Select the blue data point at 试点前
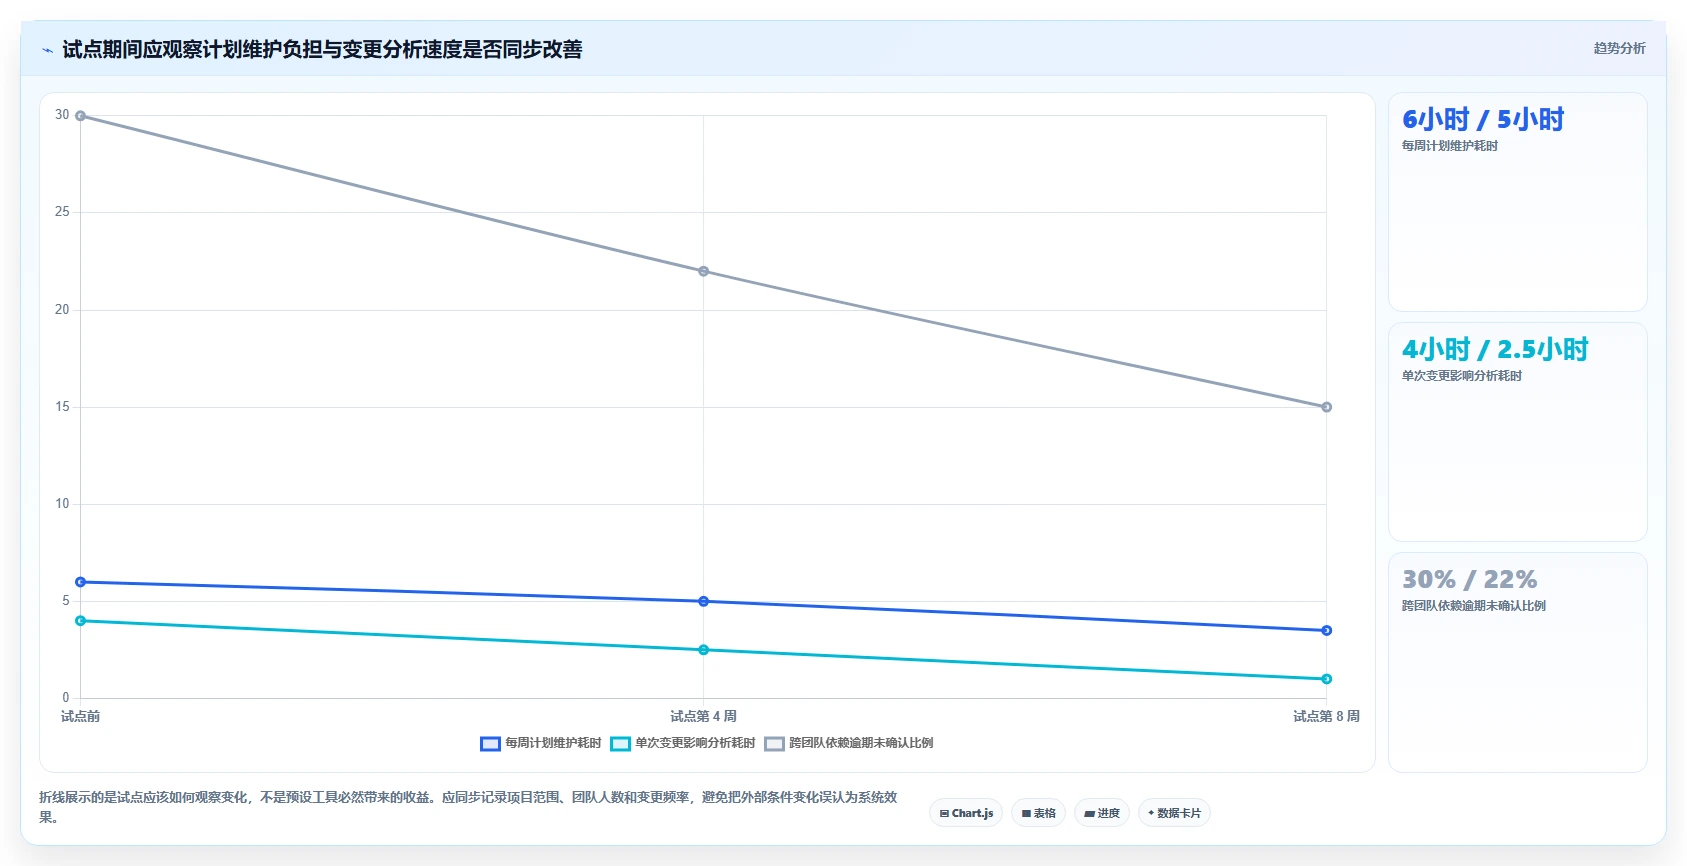The height and width of the screenshot is (866, 1687). (81, 582)
